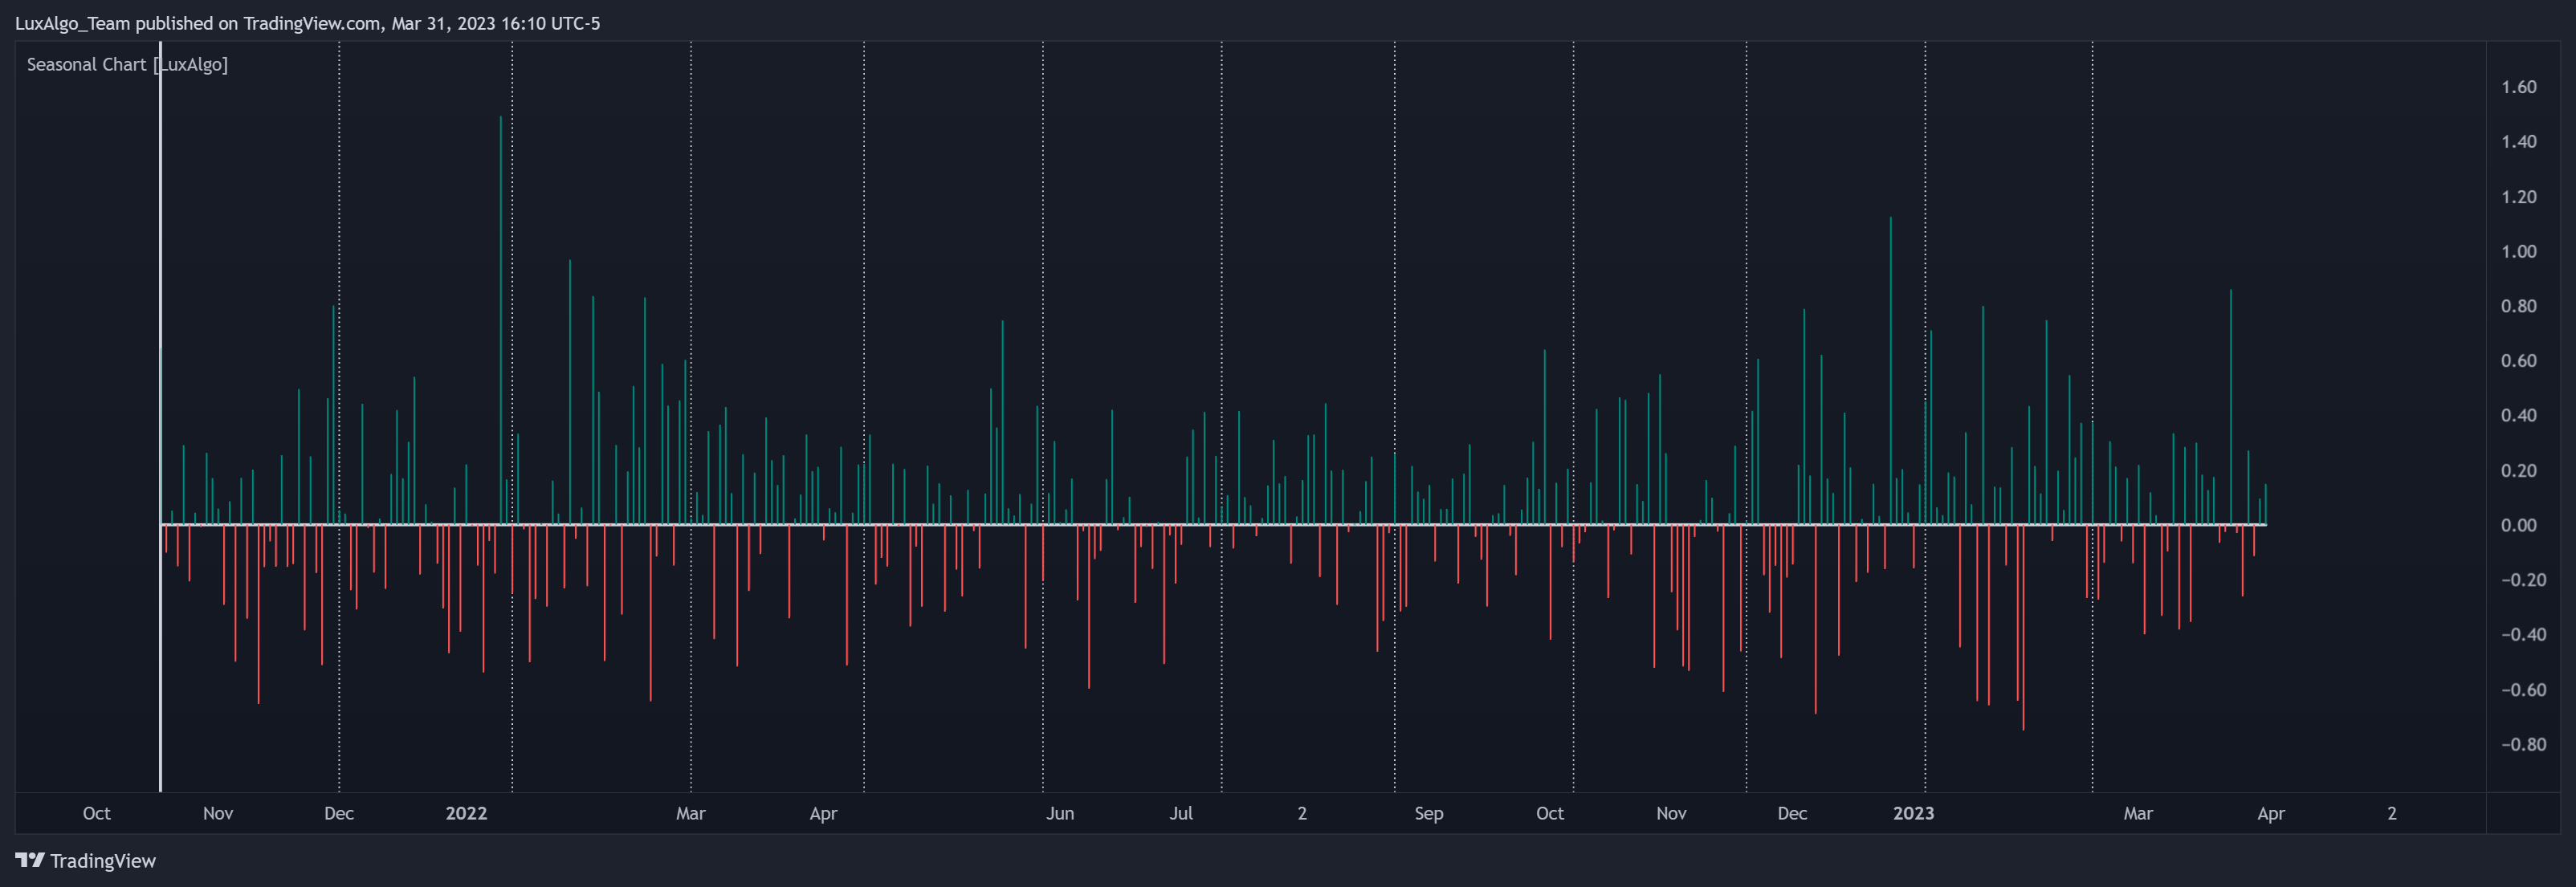Click the last Apr label on time axis
The height and width of the screenshot is (887, 2576).
tap(2270, 813)
